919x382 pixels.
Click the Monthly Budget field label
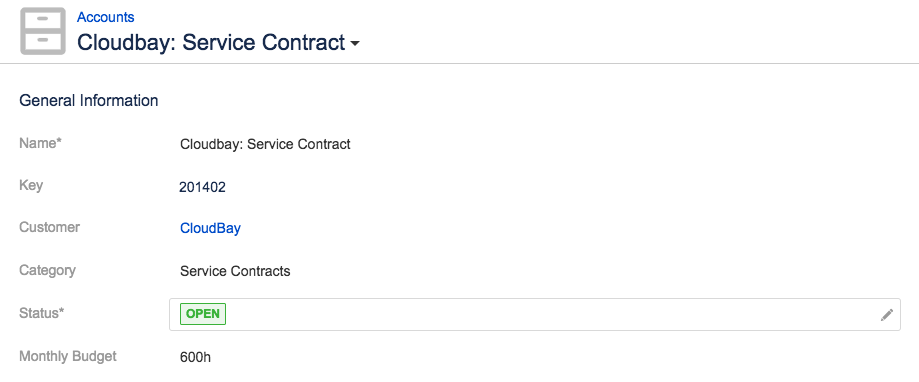click(68, 356)
